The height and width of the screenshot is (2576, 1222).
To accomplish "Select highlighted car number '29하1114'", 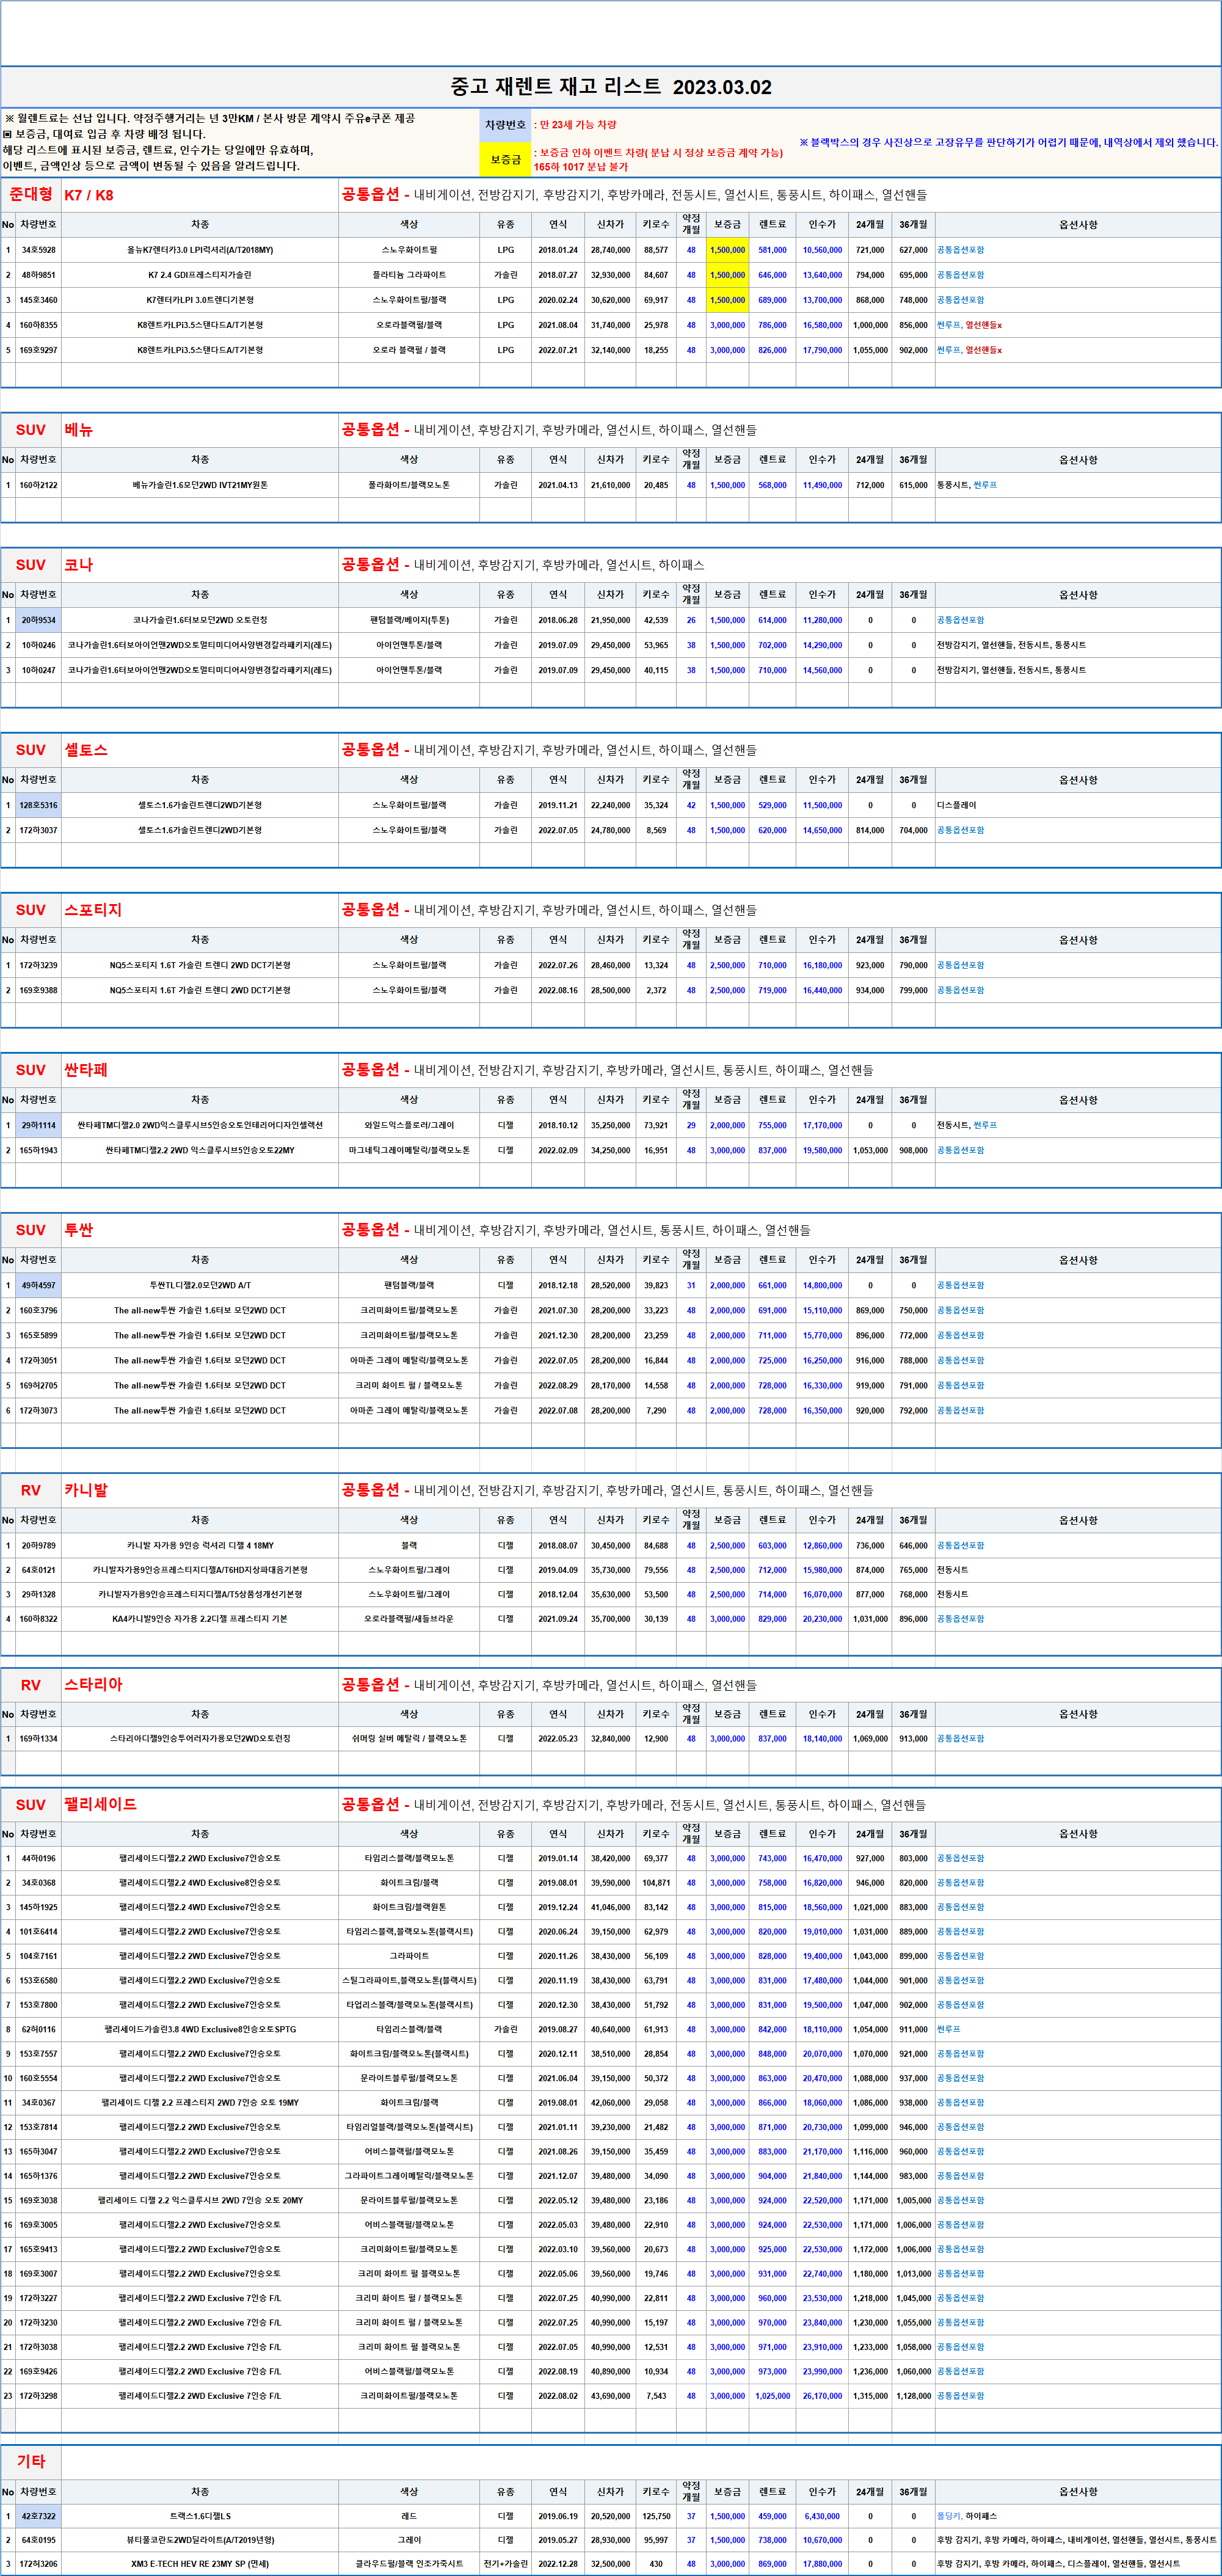I will [x=39, y=1125].
